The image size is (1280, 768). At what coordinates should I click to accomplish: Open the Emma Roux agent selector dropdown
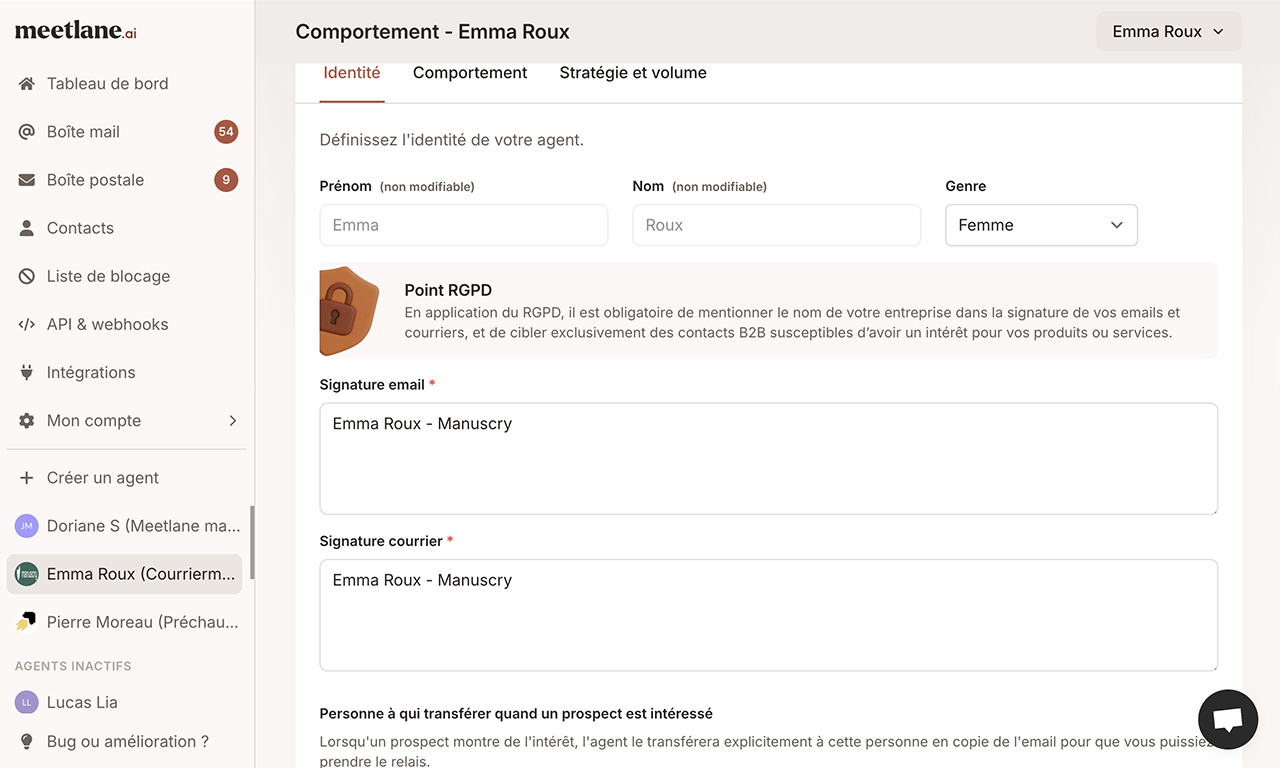[x=1168, y=31]
